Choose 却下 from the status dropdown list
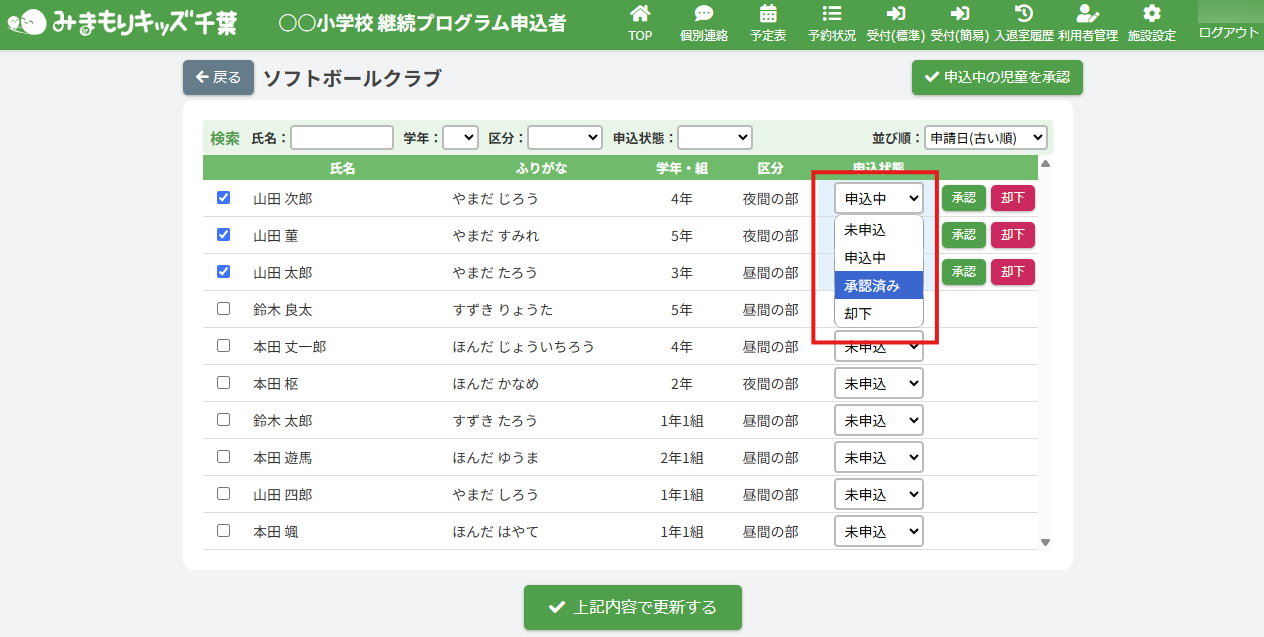Image resolution: width=1264 pixels, height=637 pixels. (x=878, y=314)
